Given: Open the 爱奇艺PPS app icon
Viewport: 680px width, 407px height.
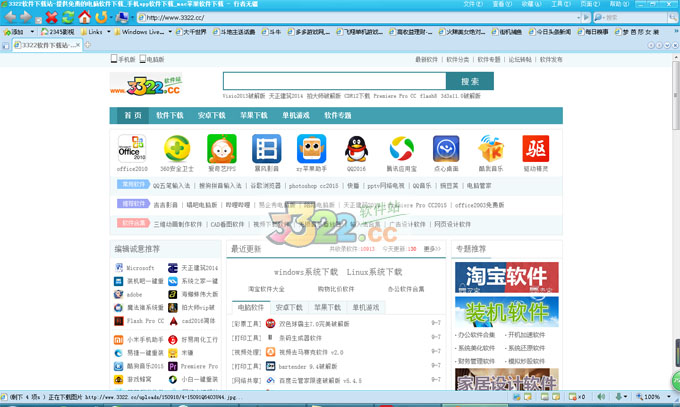Looking at the screenshot, I should click(222, 148).
